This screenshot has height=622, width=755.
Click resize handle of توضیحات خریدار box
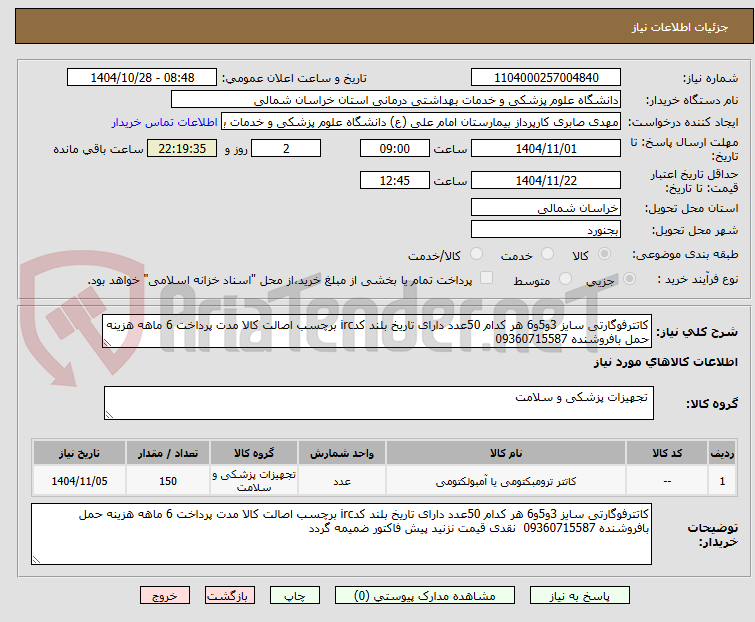[37, 559]
